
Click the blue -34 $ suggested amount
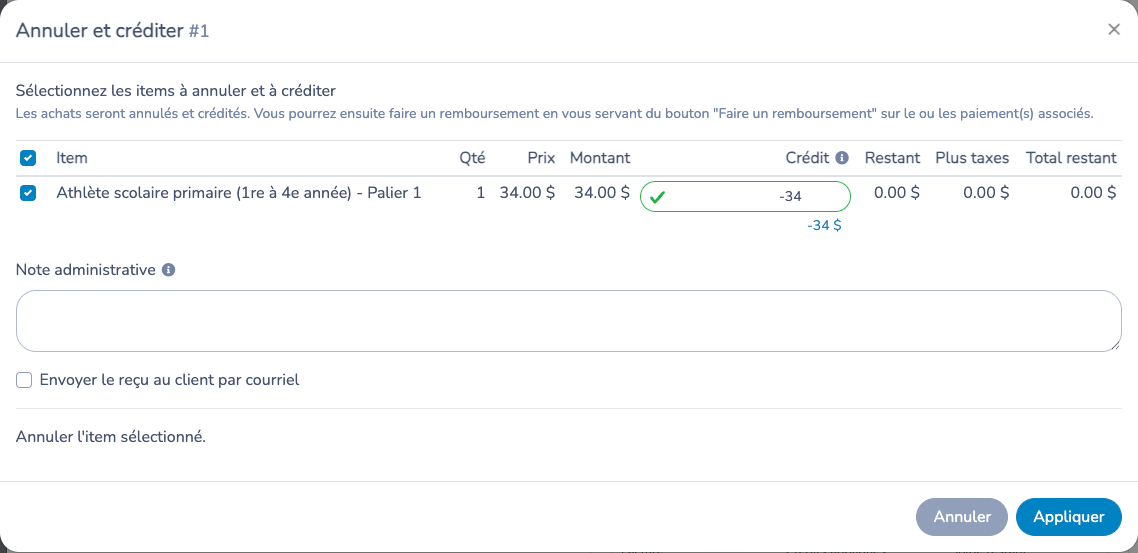click(824, 226)
